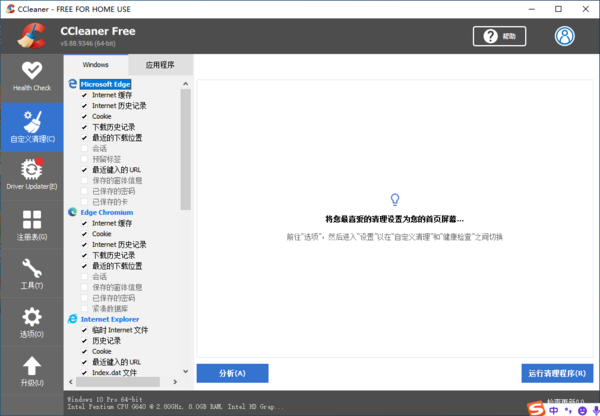Open the Registry (注册表) grid icon
The image size is (600, 416).
click(x=32, y=220)
